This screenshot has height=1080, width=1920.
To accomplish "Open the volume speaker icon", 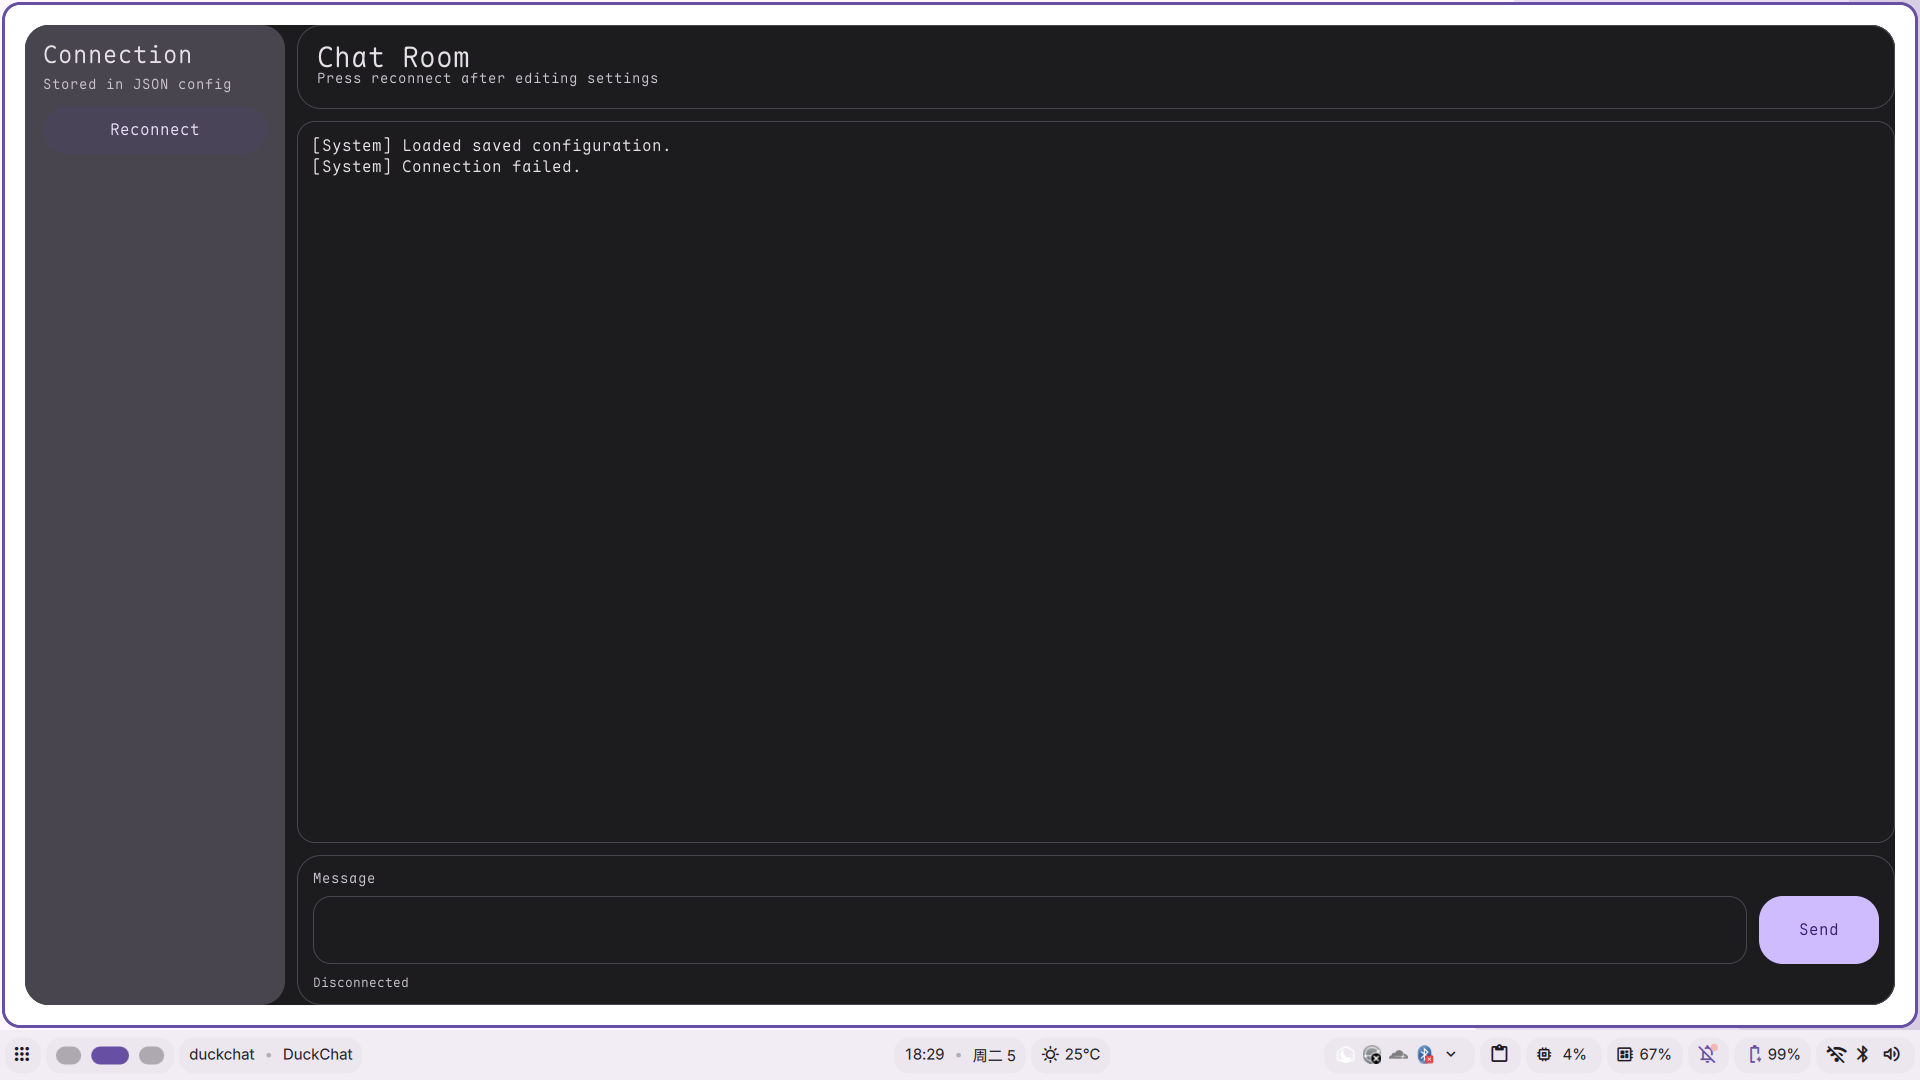I will tap(1891, 1054).
